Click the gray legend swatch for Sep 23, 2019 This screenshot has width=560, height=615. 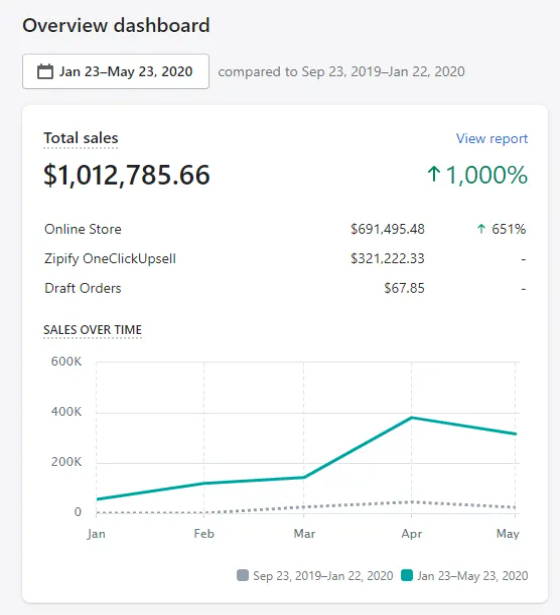point(243,575)
